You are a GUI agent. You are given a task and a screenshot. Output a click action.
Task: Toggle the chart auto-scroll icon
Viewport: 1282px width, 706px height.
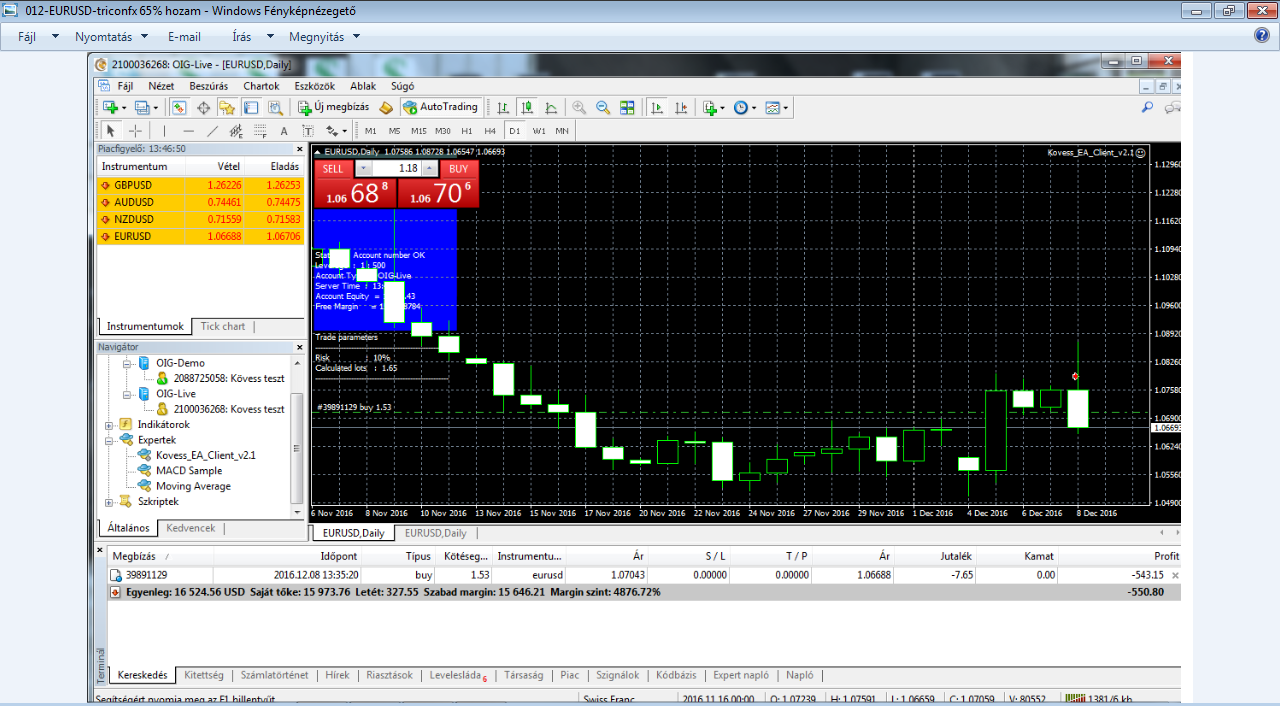(x=657, y=108)
